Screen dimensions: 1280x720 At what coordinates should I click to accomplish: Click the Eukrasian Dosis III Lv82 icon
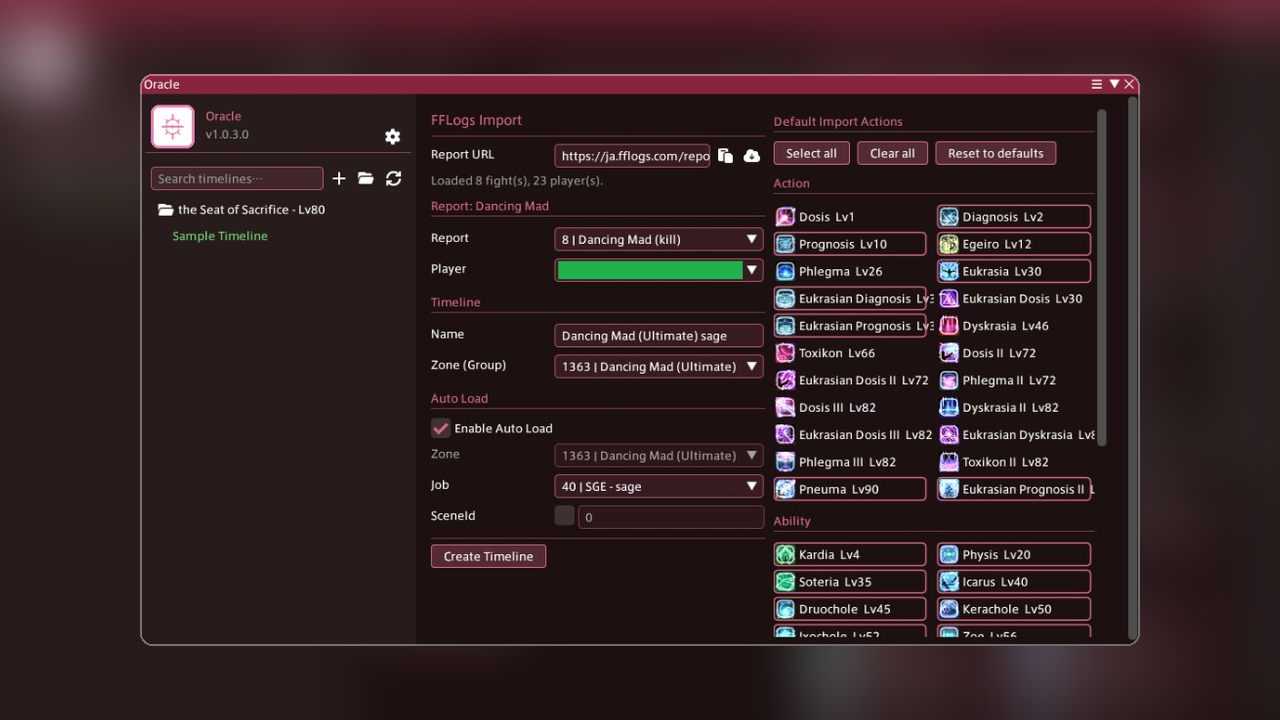(786, 435)
